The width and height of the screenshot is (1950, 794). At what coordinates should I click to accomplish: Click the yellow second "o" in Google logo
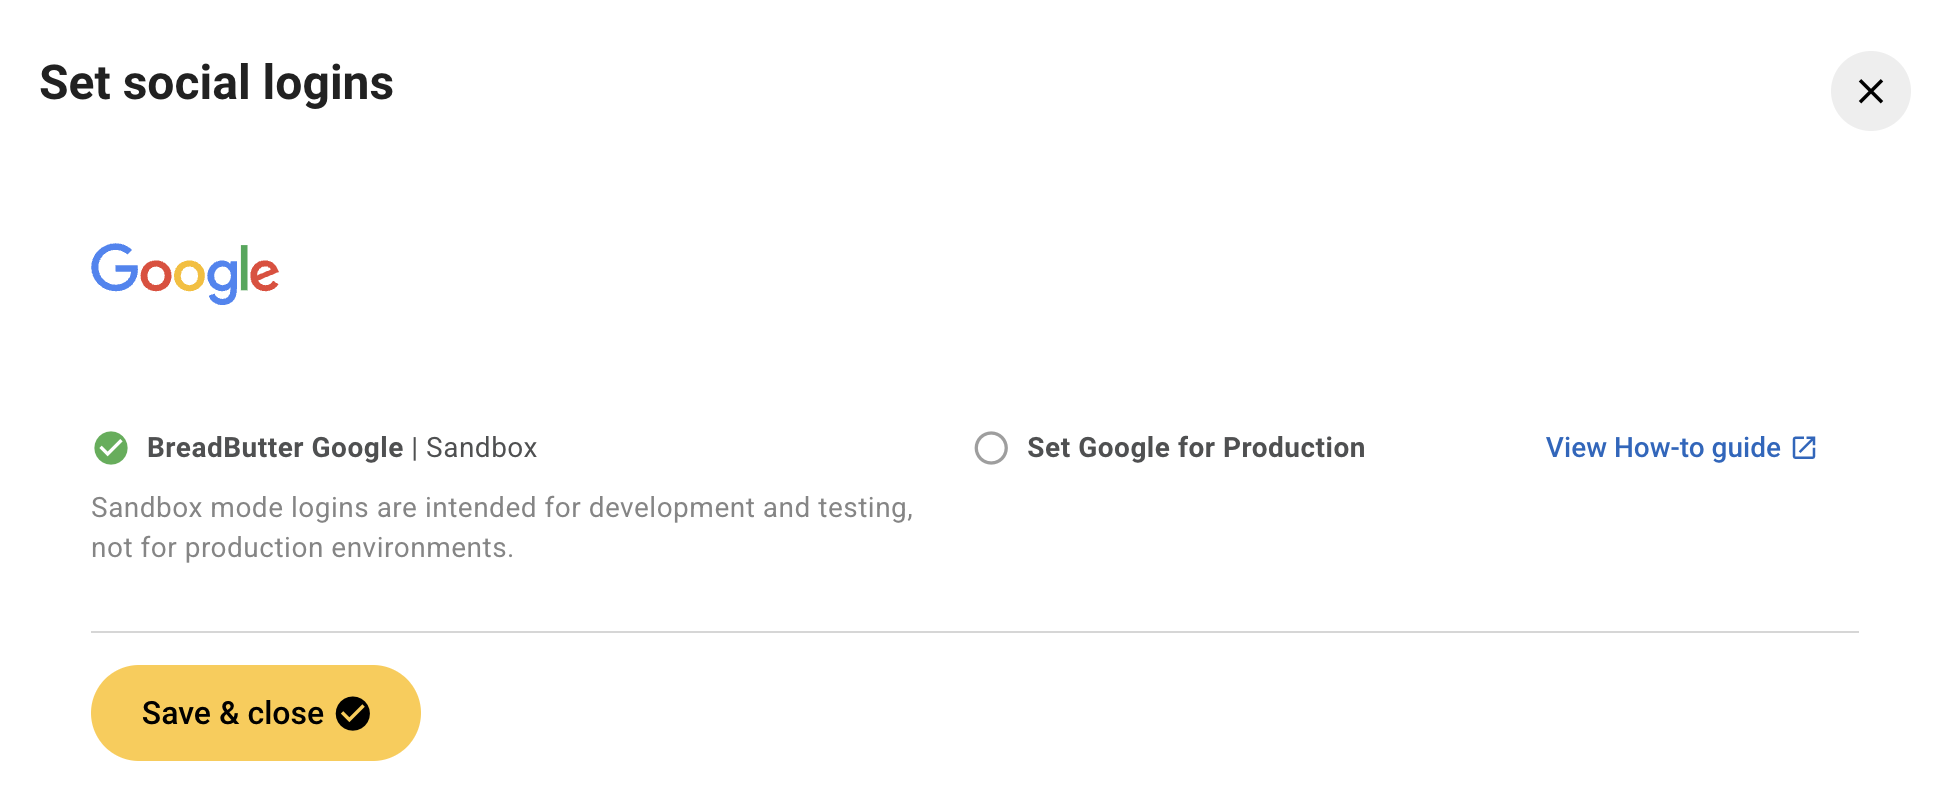pyautogui.click(x=189, y=275)
